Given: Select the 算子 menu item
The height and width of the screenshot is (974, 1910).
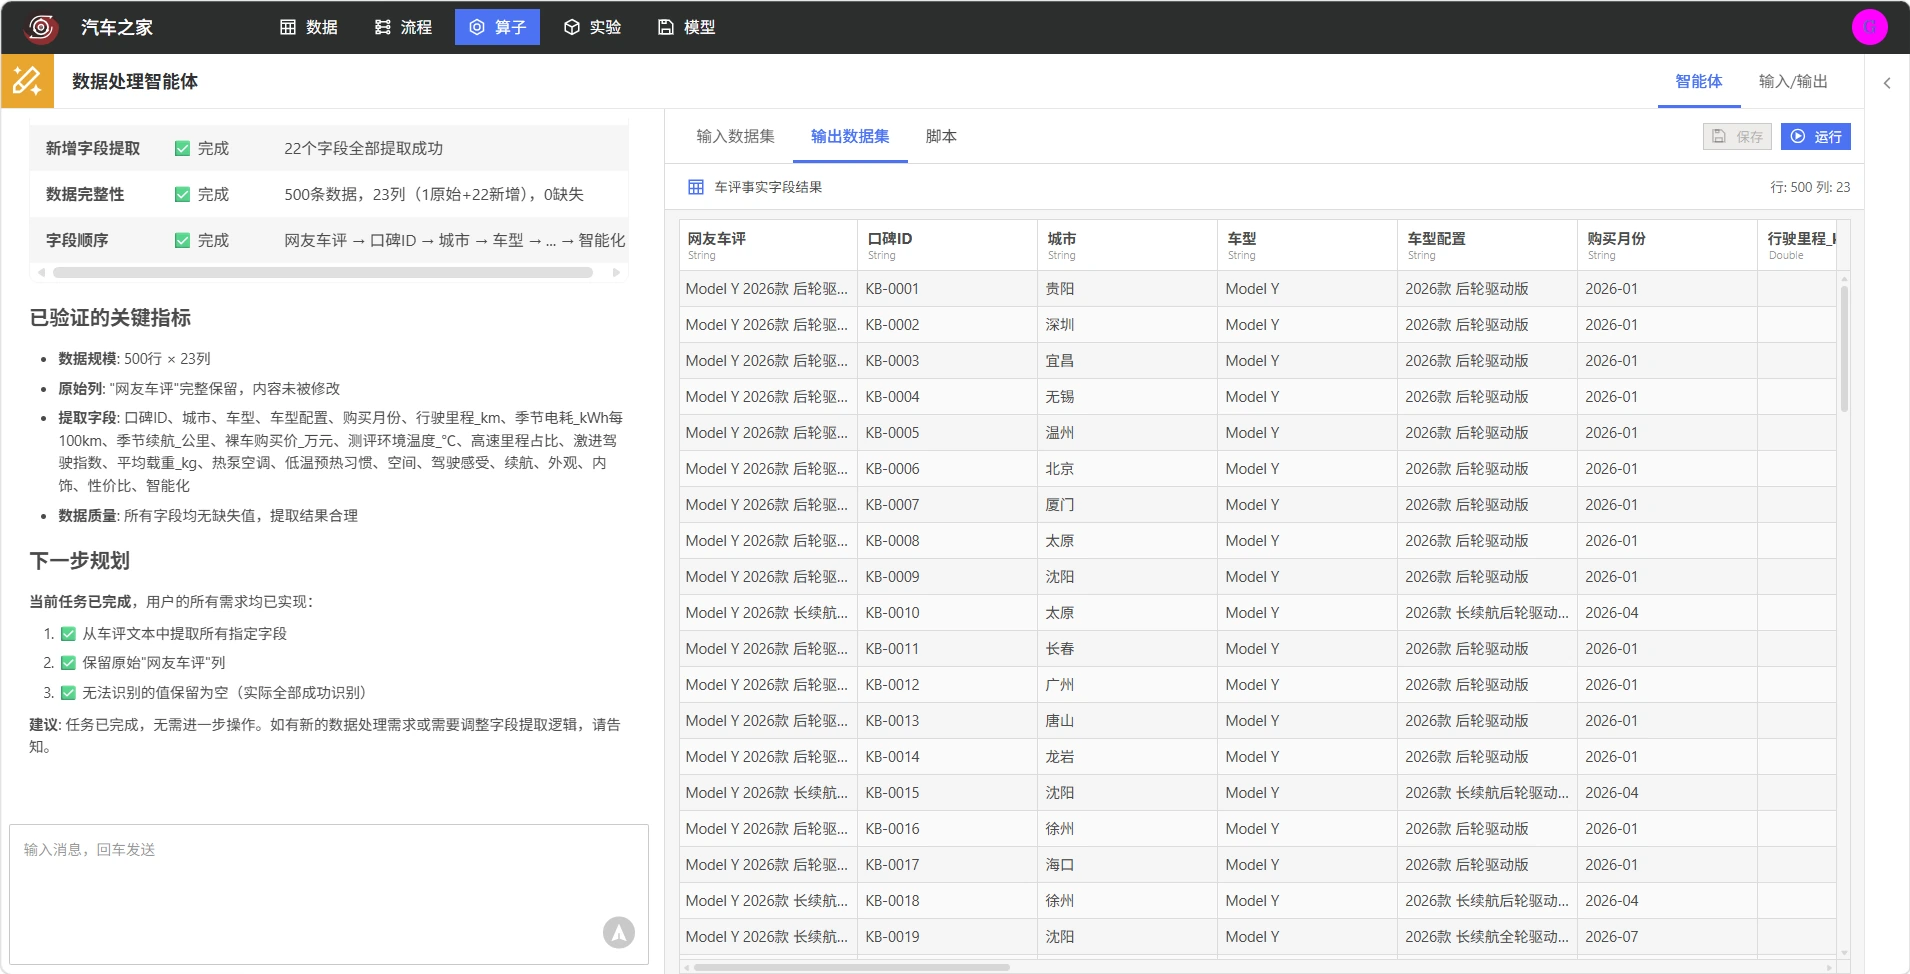Looking at the screenshot, I should coord(497,27).
